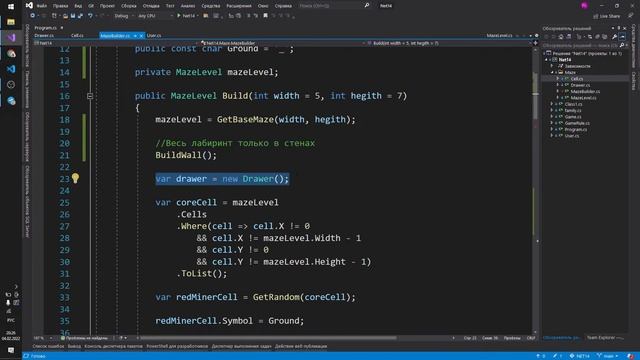Screen dimensions: 640x360
Task: Switch to the Program.cs tab
Action: coord(45,28)
